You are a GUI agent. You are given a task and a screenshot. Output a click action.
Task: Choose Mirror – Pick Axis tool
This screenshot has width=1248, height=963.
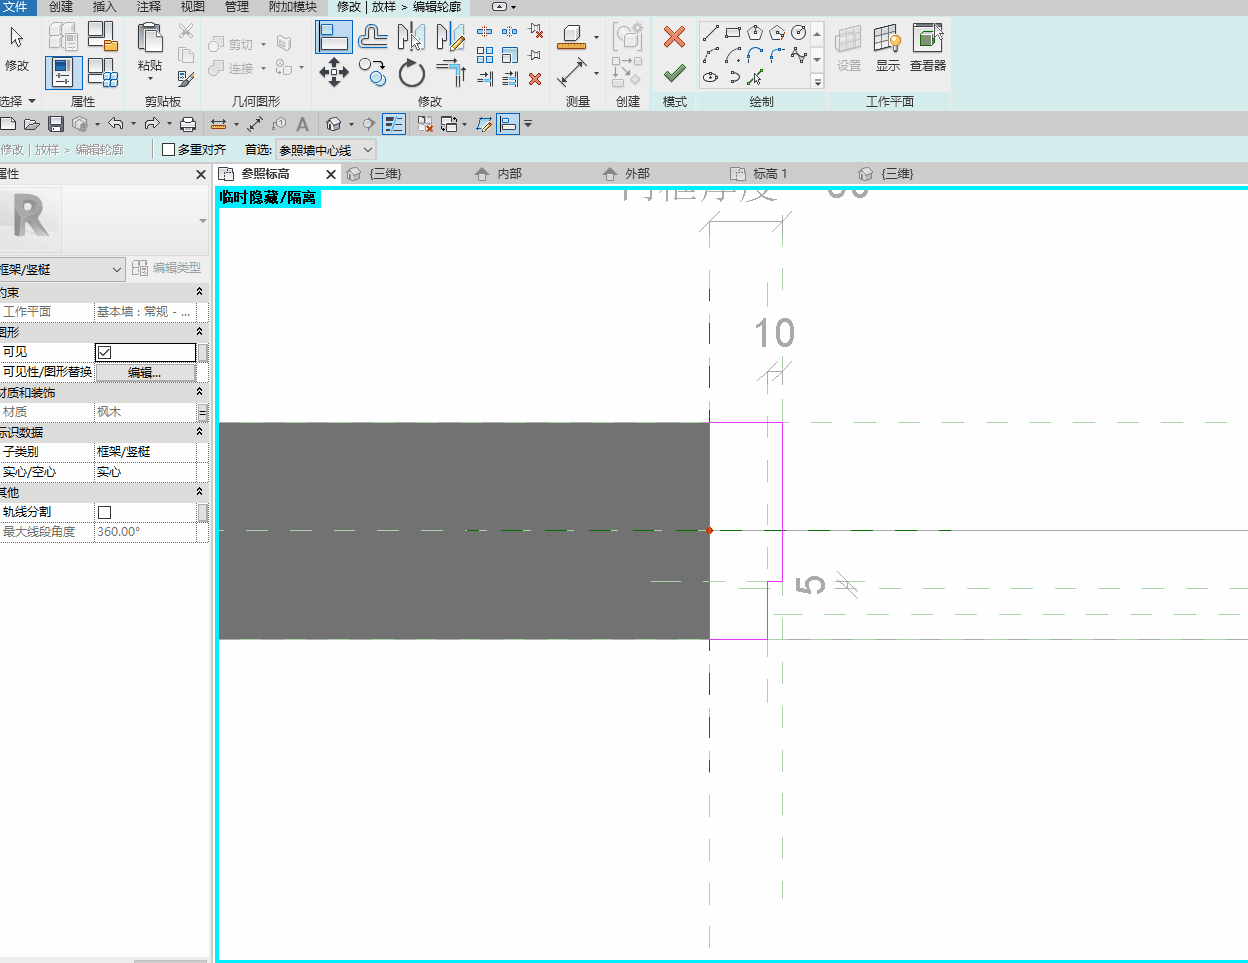tap(411, 38)
